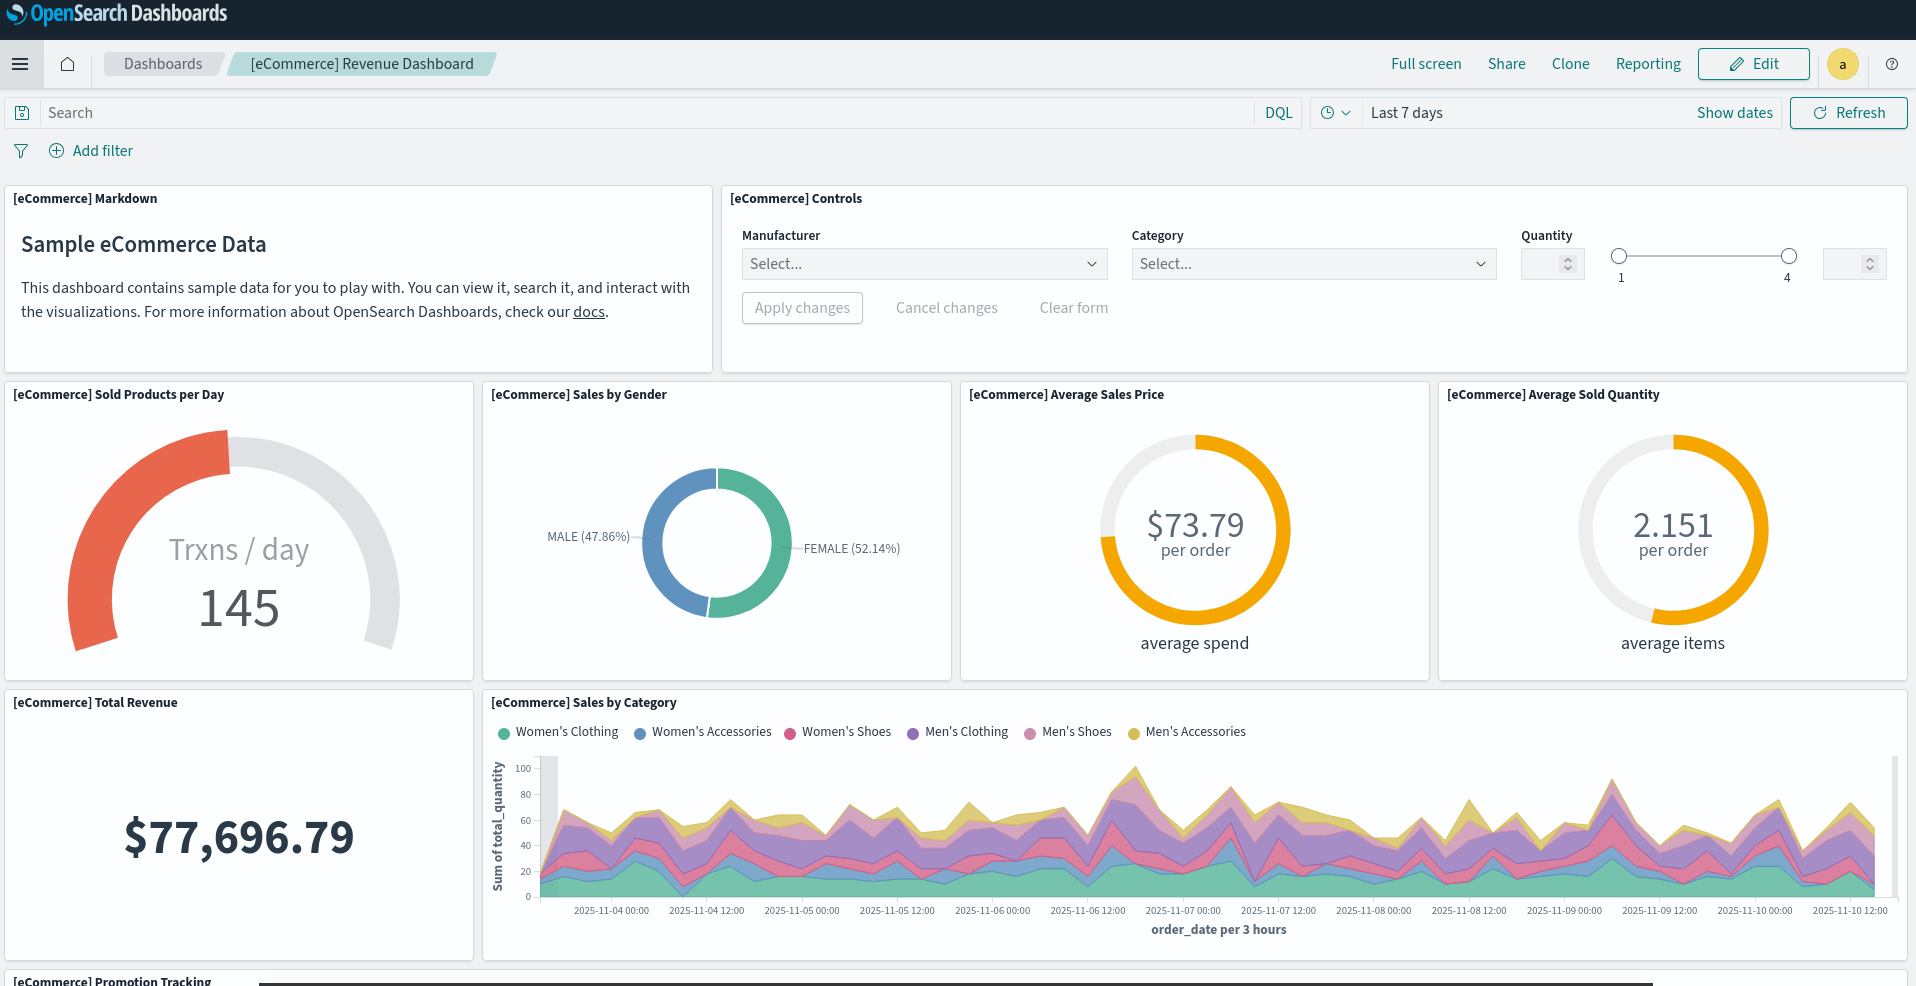Navigate to Dashboards breadcrumb

click(163, 64)
